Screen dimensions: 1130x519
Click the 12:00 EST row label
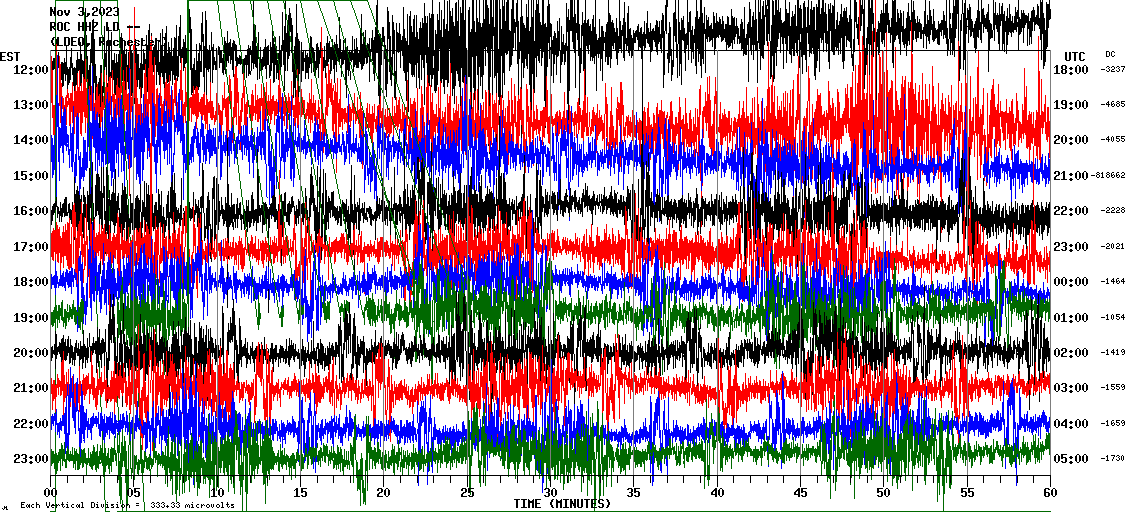pos(30,69)
